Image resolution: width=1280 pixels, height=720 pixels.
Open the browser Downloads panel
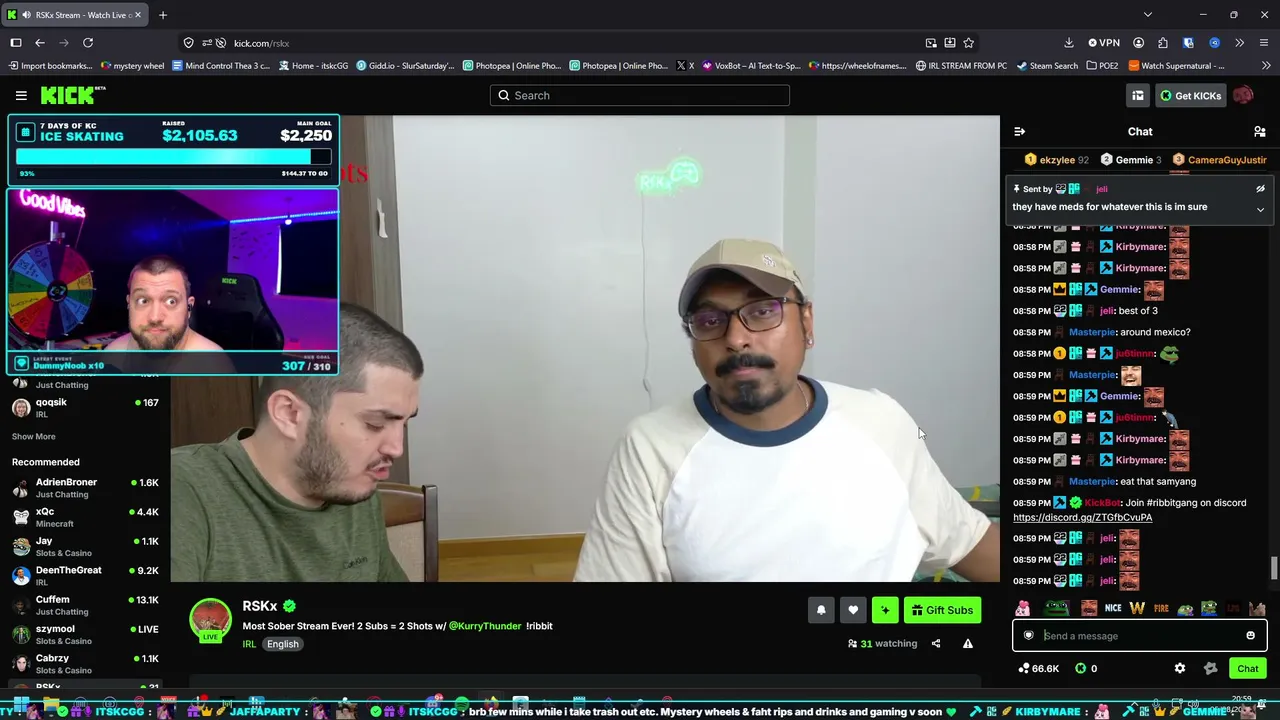coord(1069,43)
